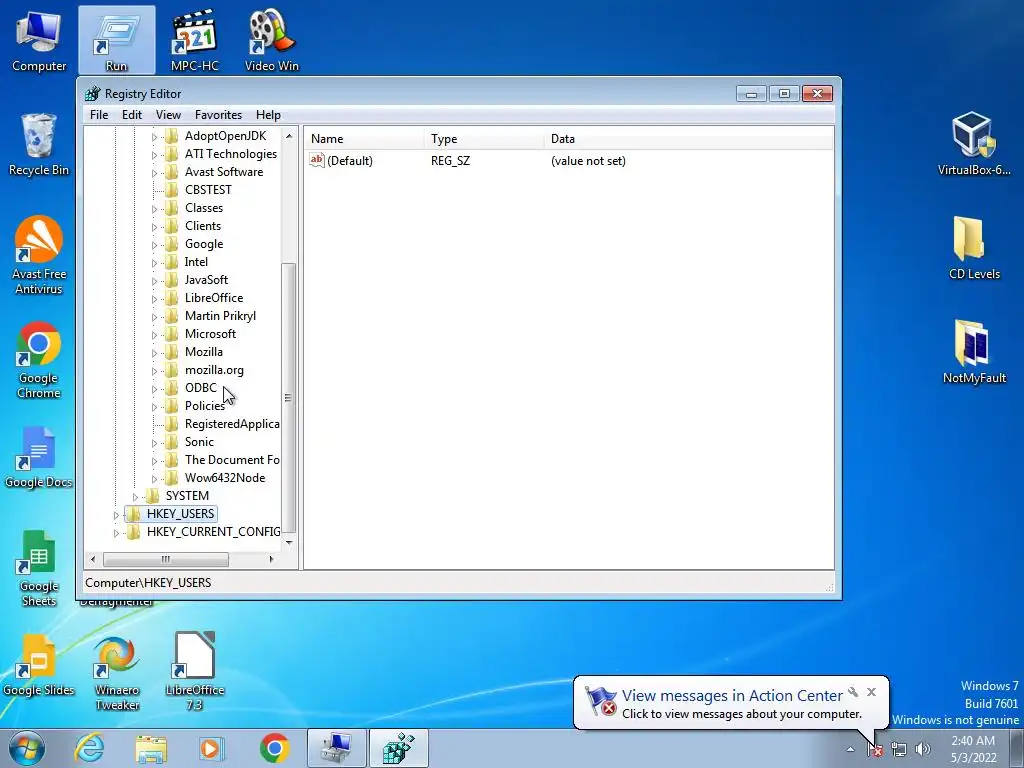This screenshot has width=1024, height=768.
Task: Click View messages in Action Center link
Action: (x=732, y=696)
